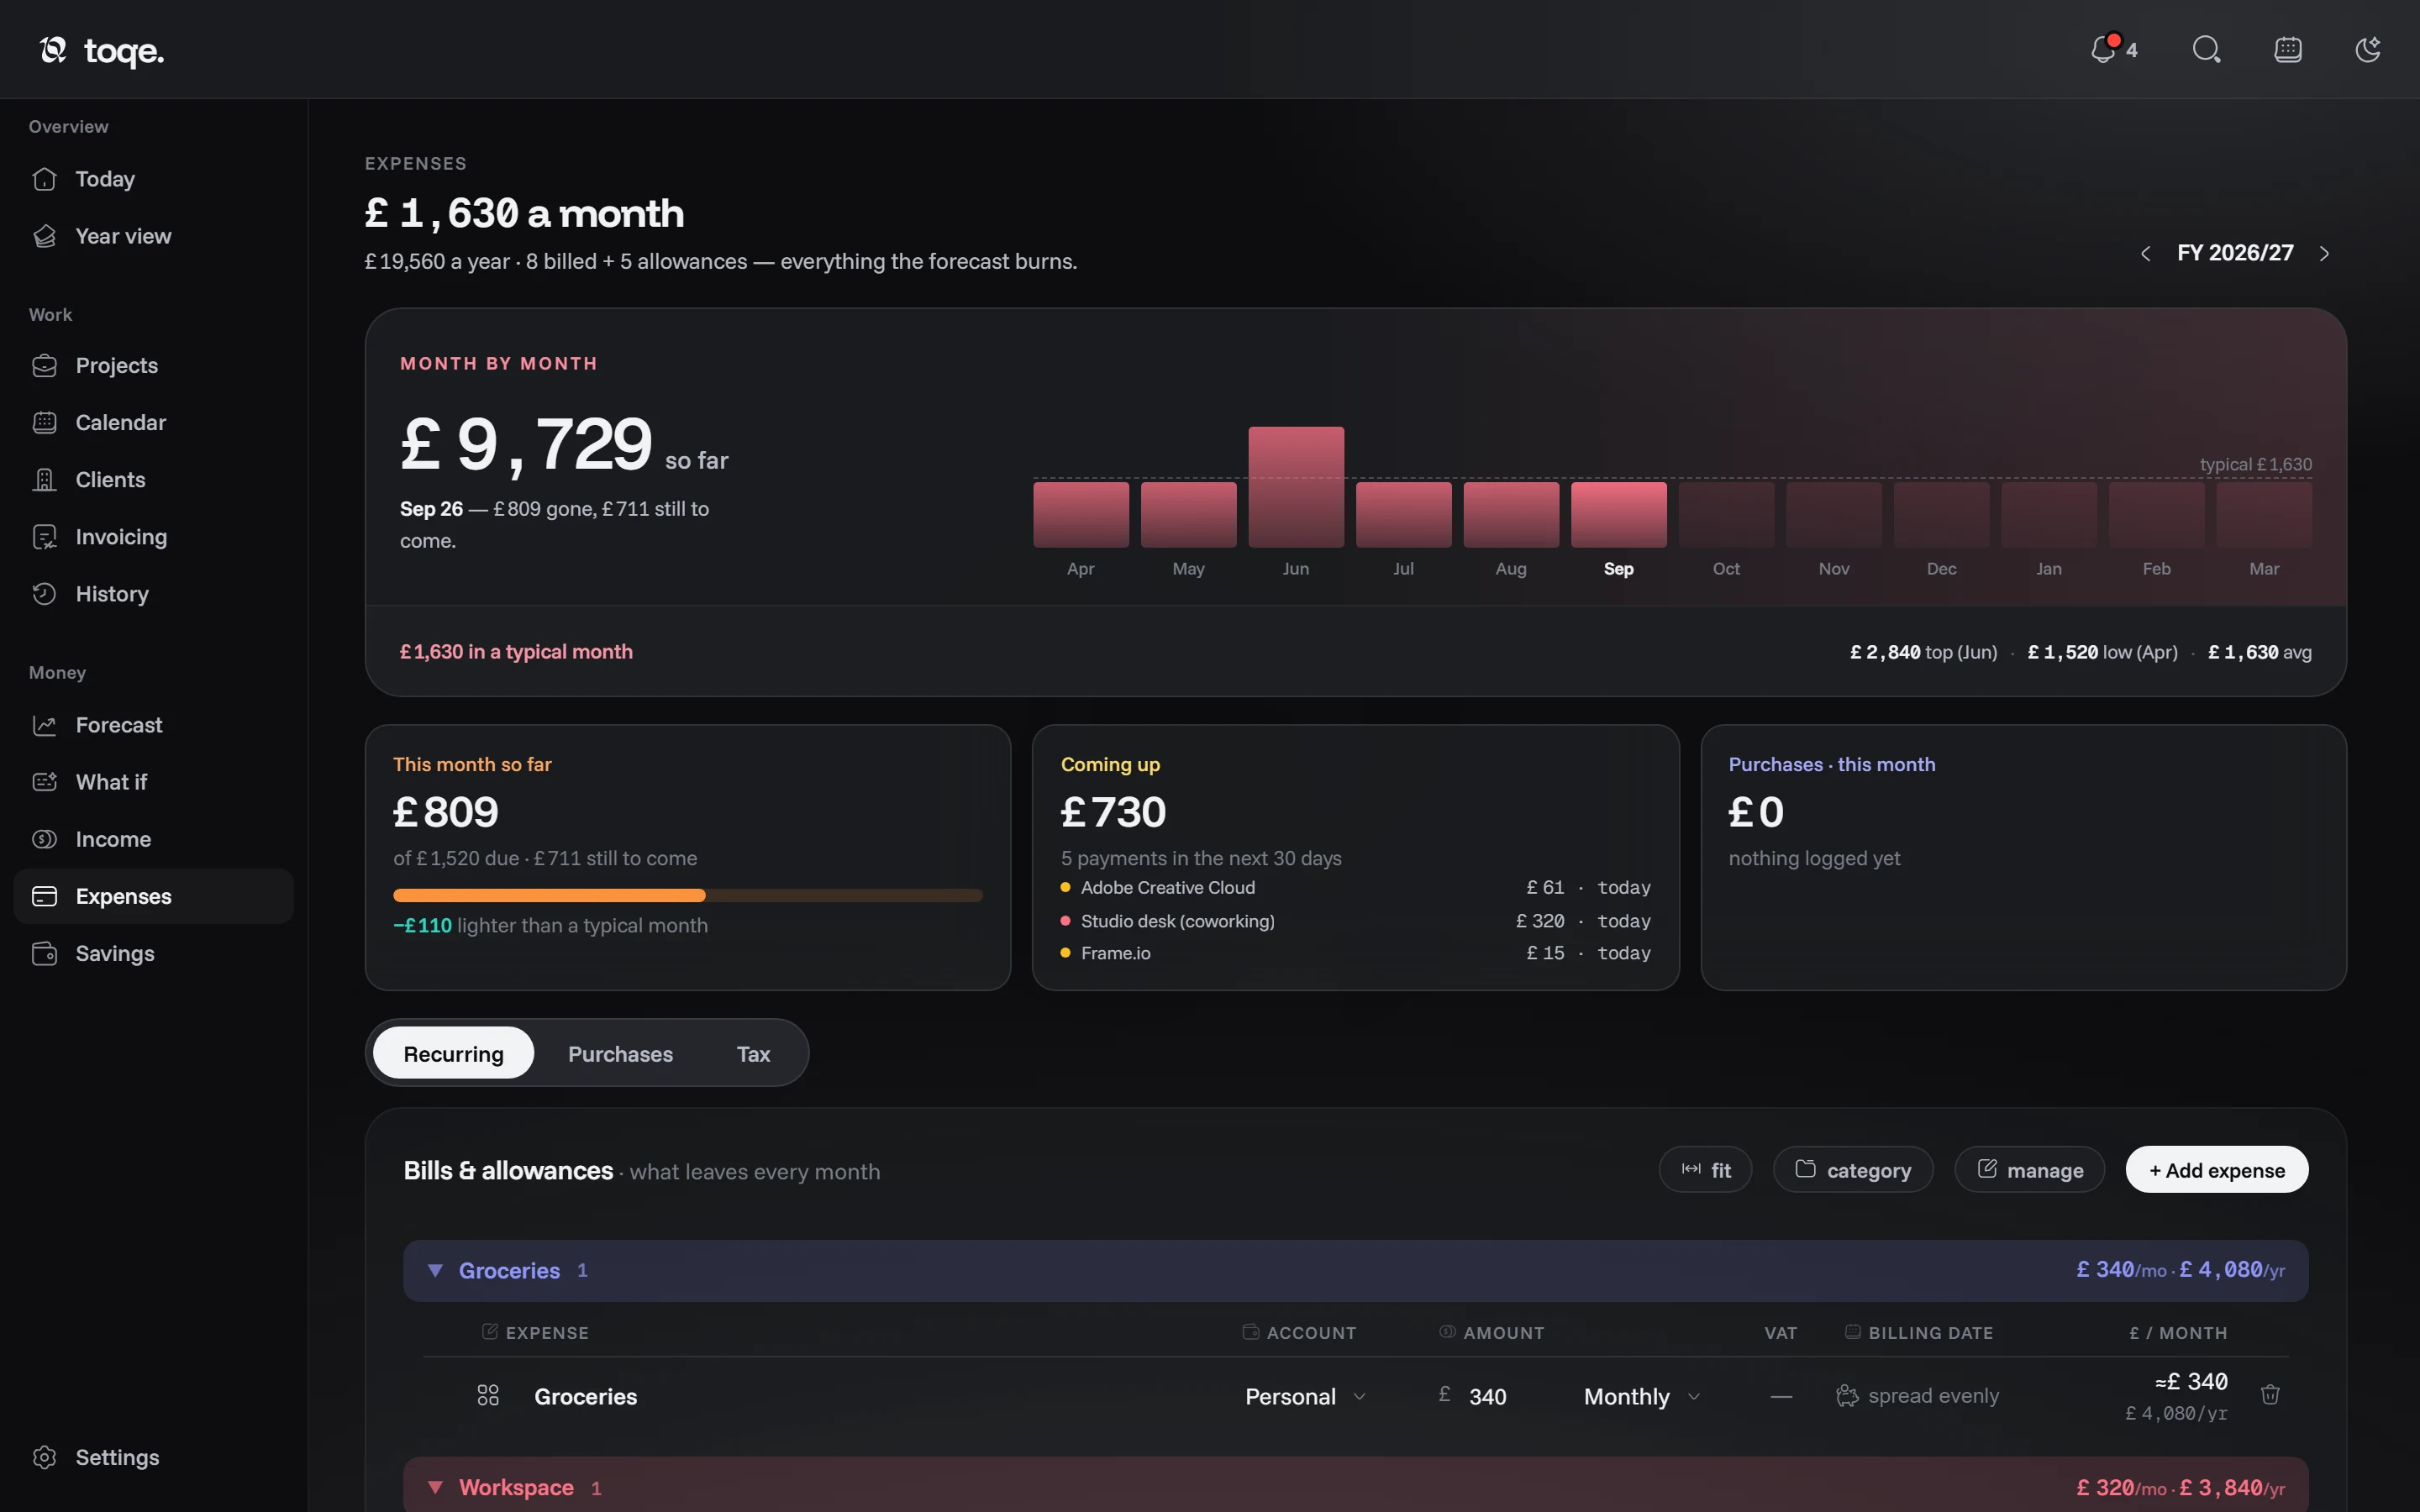The height and width of the screenshot is (1512, 2420).
Task: Select the Jun bar in chart
Action: [1296, 487]
